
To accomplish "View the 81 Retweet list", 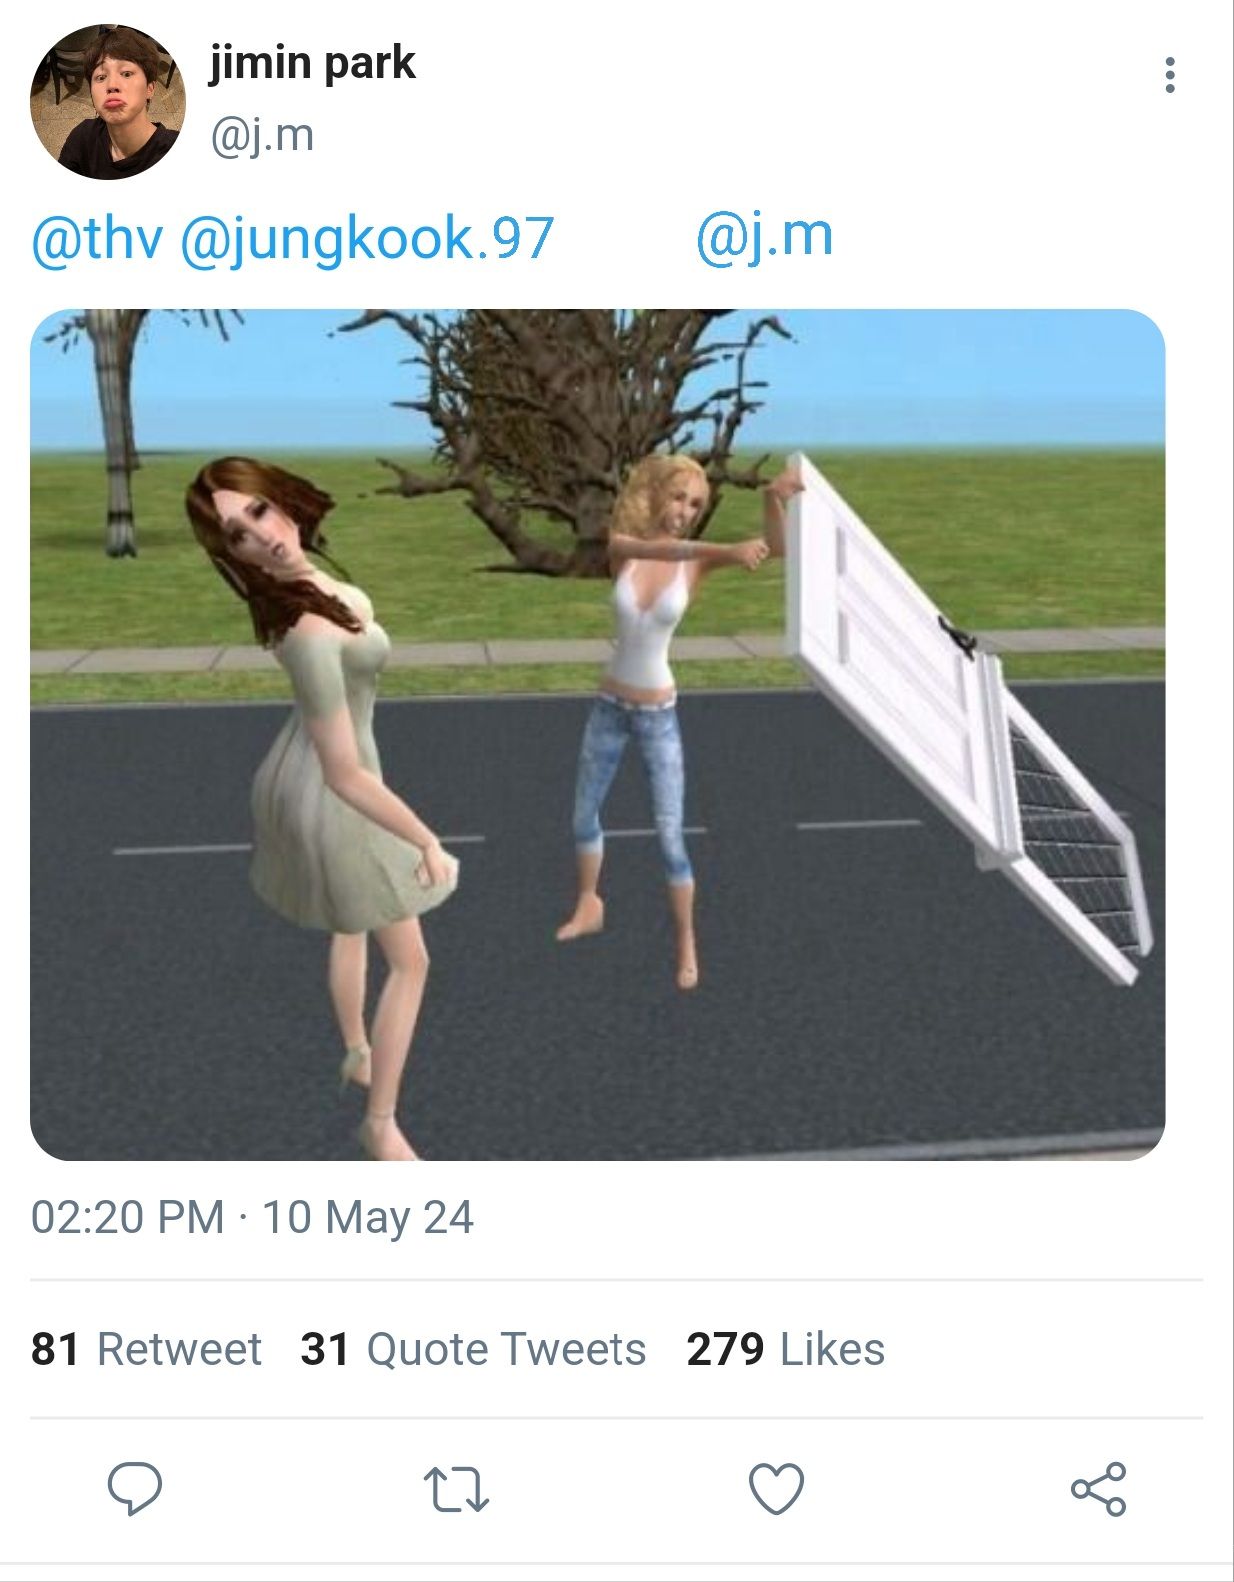I will 146,1349.
